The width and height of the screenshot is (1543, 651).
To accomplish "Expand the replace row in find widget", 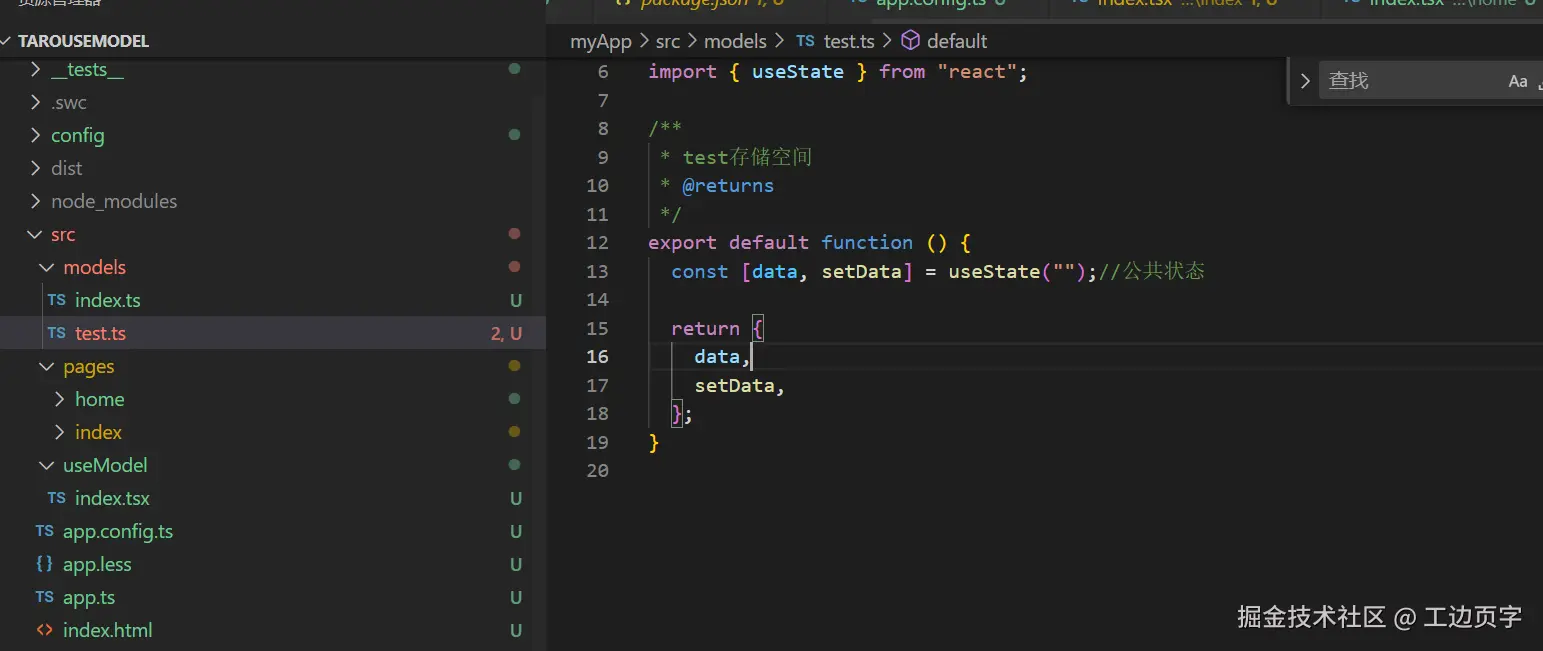I will (1305, 81).
